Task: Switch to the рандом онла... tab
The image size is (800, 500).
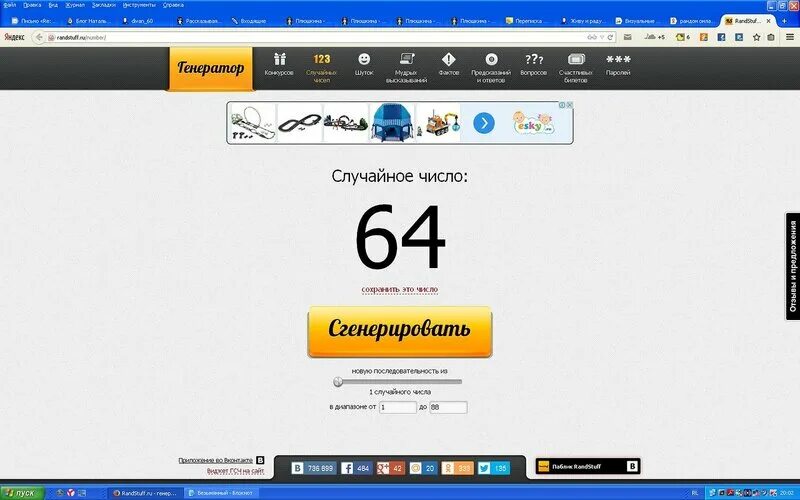Action: tap(693, 21)
